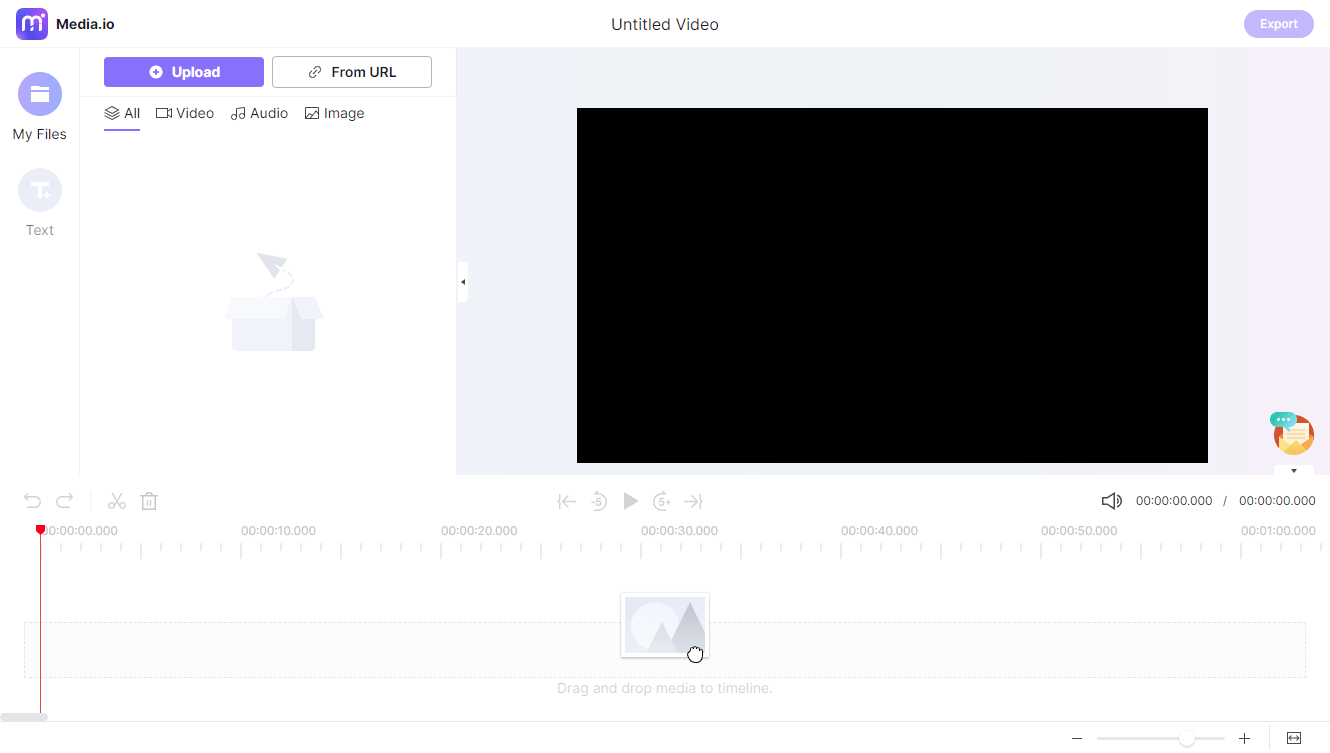The width and height of the screenshot is (1330, 753).
Task: Mute audio with the speaker icon
Action: coord(1111,500)
